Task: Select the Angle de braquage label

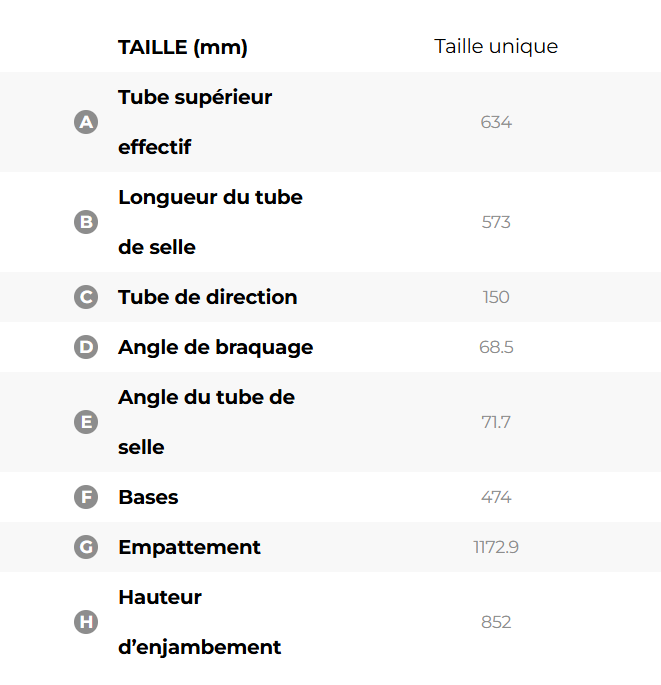Action: pyautogui.click(x=215, y=347)
